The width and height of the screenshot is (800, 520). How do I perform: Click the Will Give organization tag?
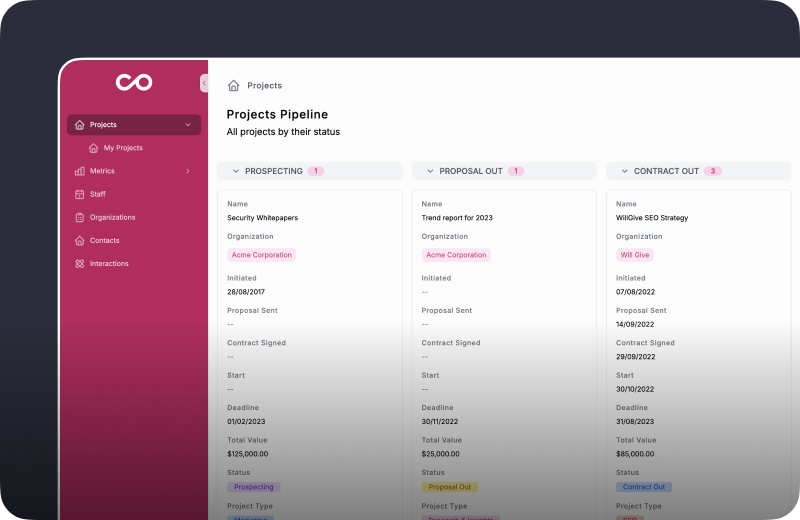(635, 255)
